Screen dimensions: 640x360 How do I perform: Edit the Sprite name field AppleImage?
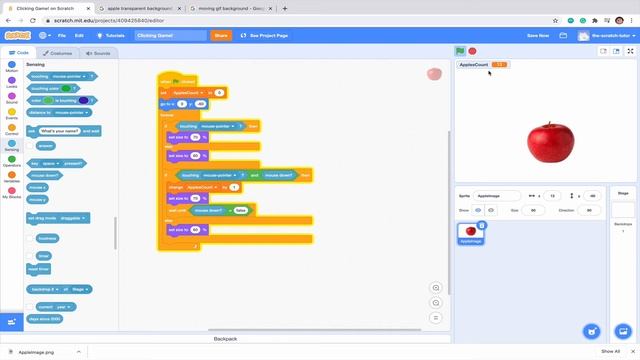point(497,196)
